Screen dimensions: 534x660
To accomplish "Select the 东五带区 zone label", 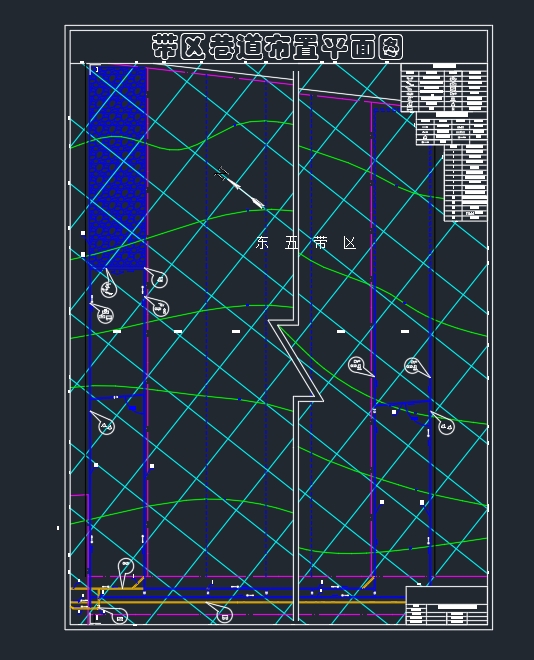I will pos(306,243).
